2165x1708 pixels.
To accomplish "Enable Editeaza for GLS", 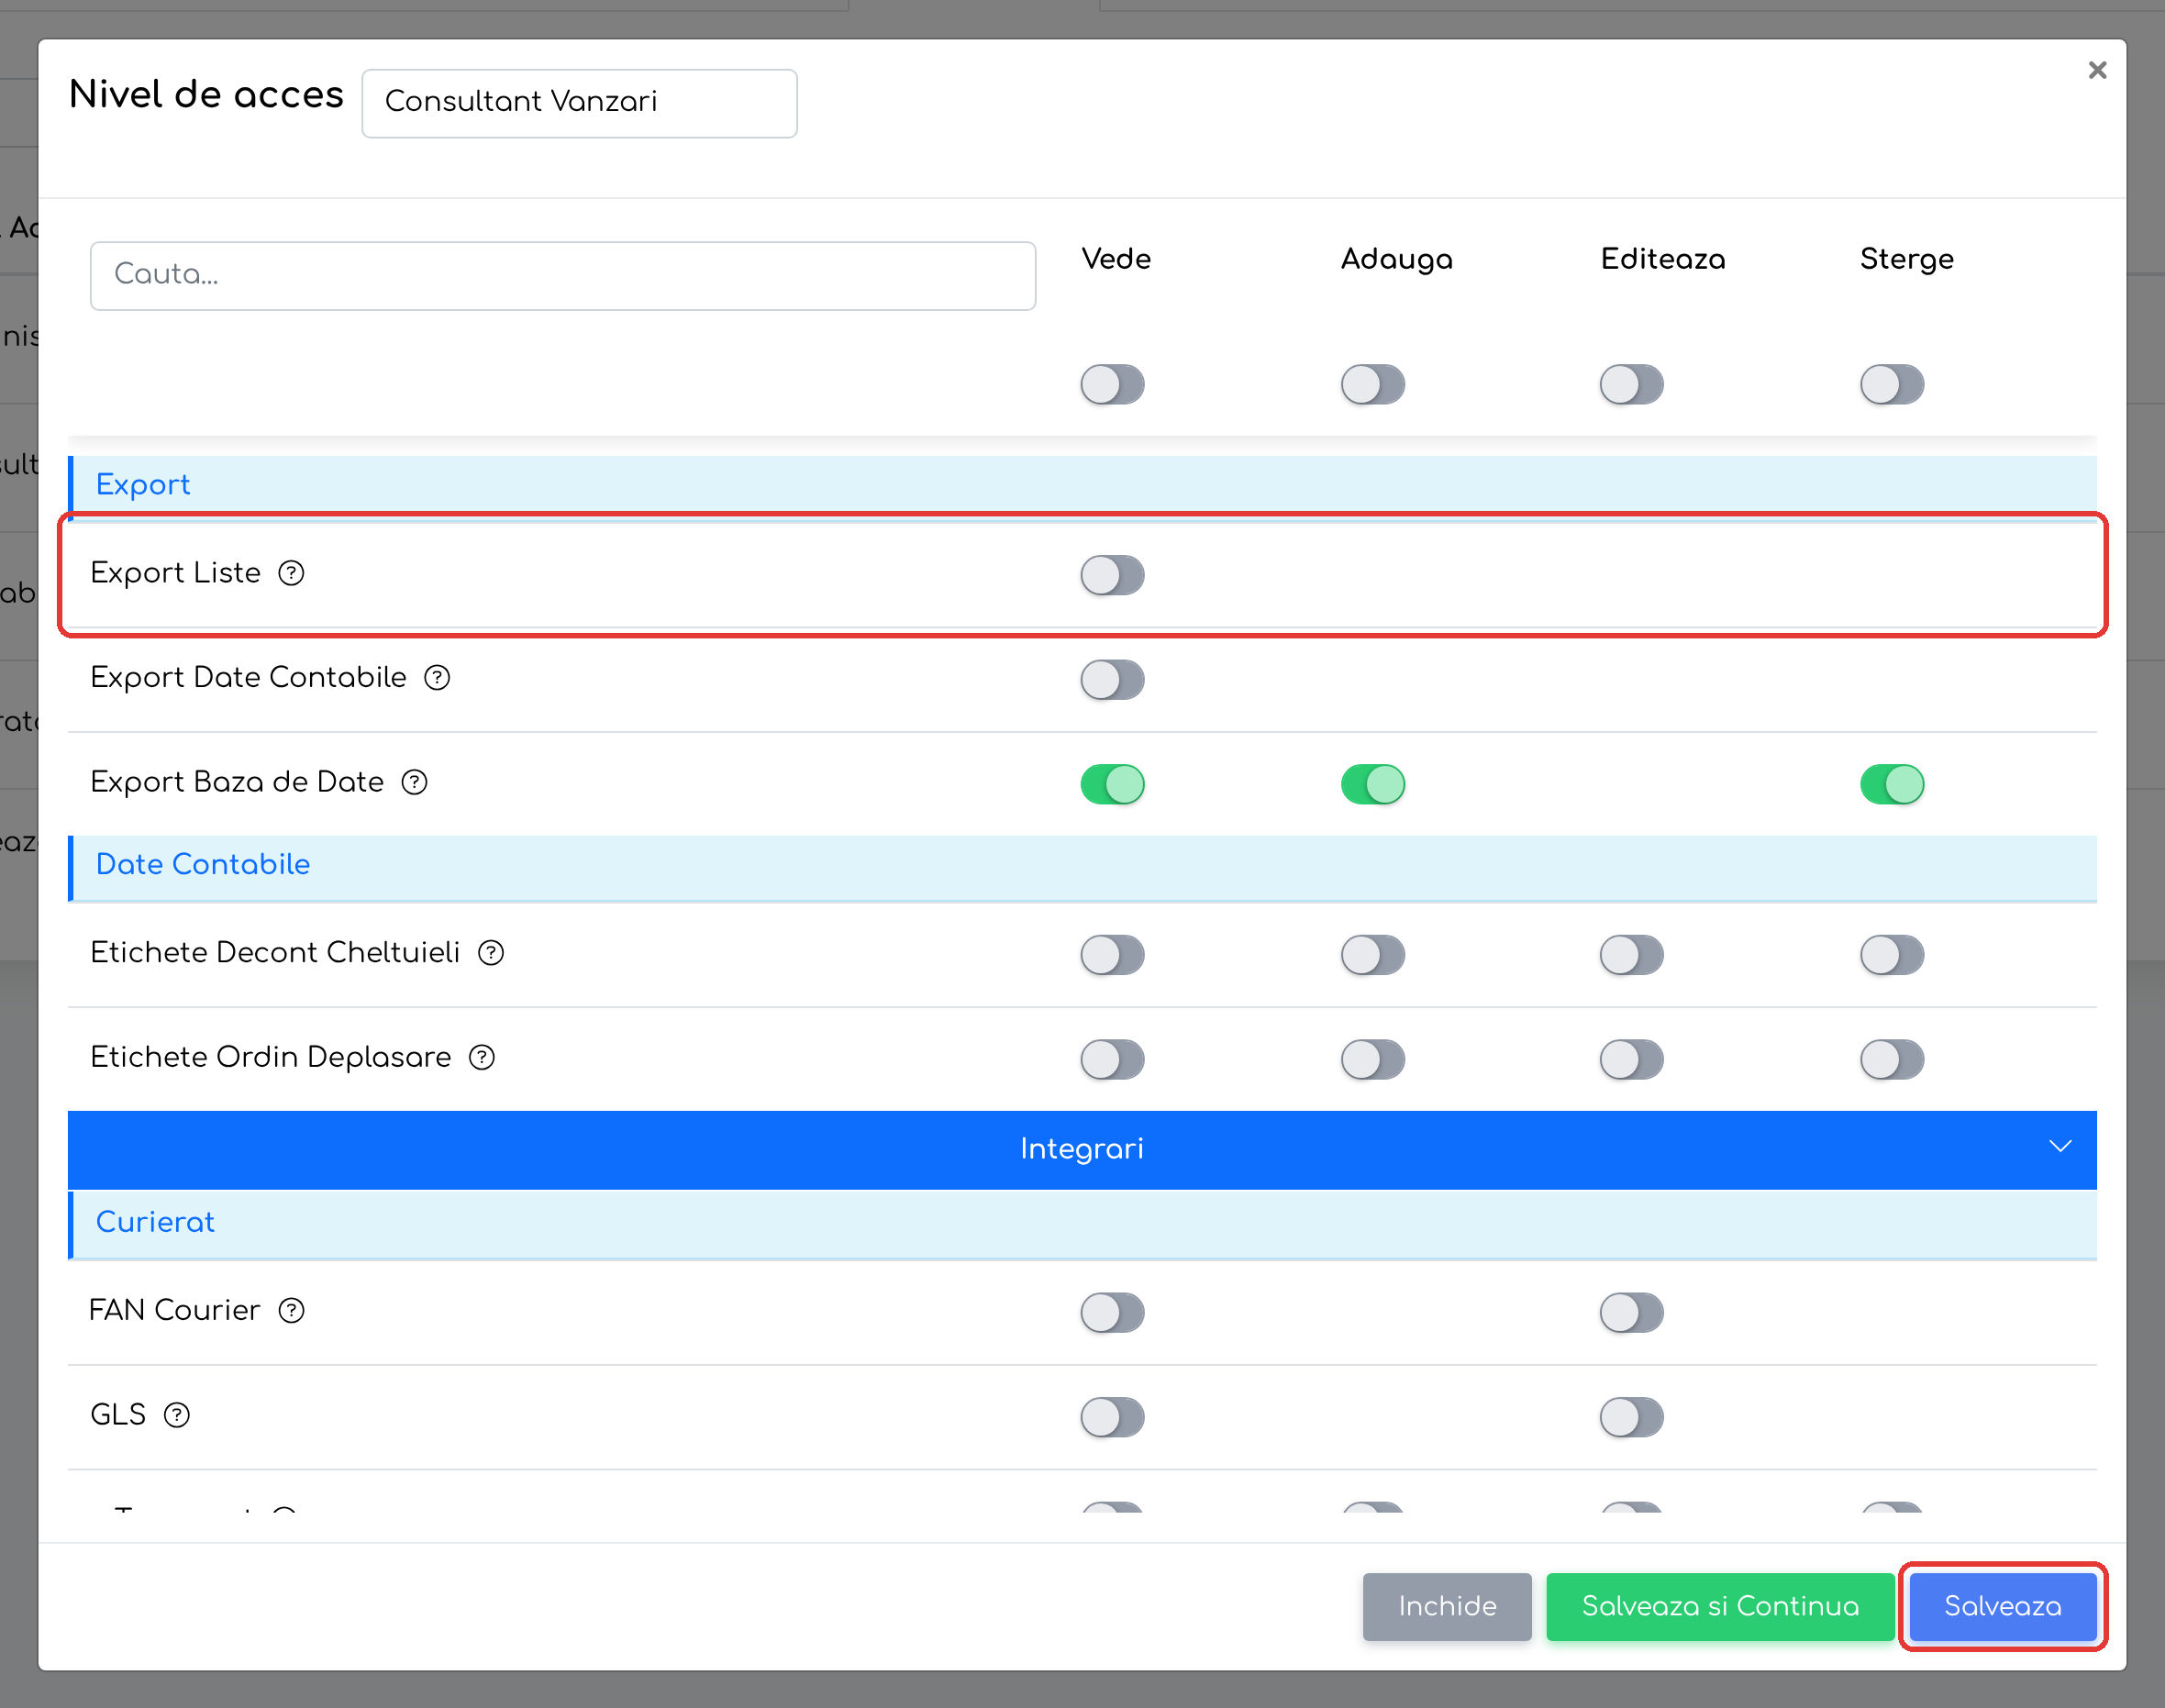I will (x=1631, y=1417).
